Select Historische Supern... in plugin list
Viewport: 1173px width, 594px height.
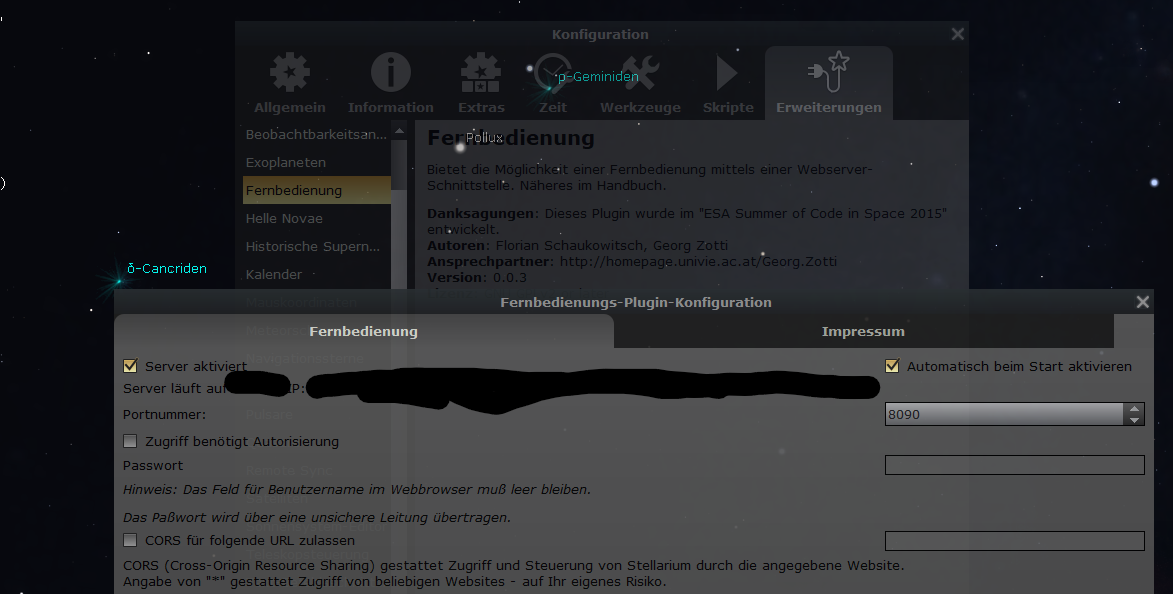click(x=316, y=246)
